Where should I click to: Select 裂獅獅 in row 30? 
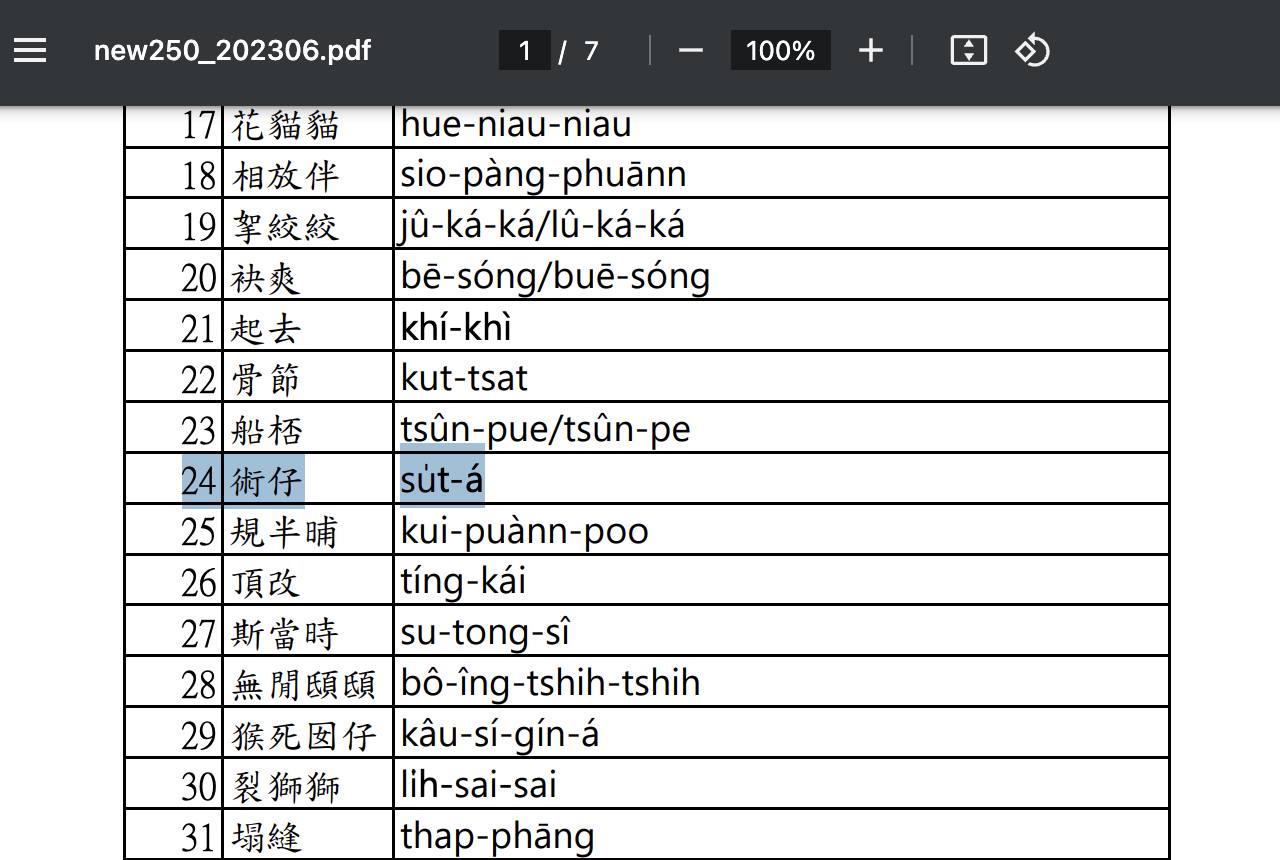(286, 787)
